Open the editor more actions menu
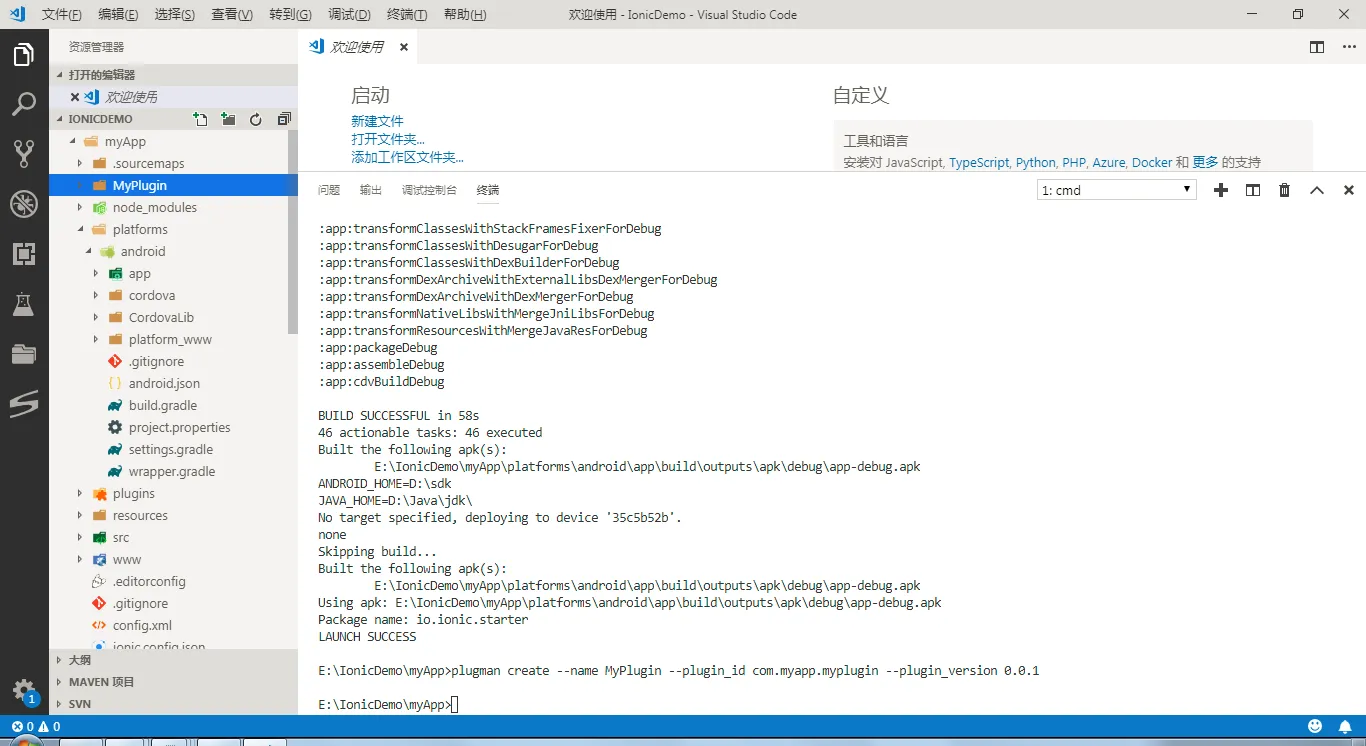 tap(1348, 47)
